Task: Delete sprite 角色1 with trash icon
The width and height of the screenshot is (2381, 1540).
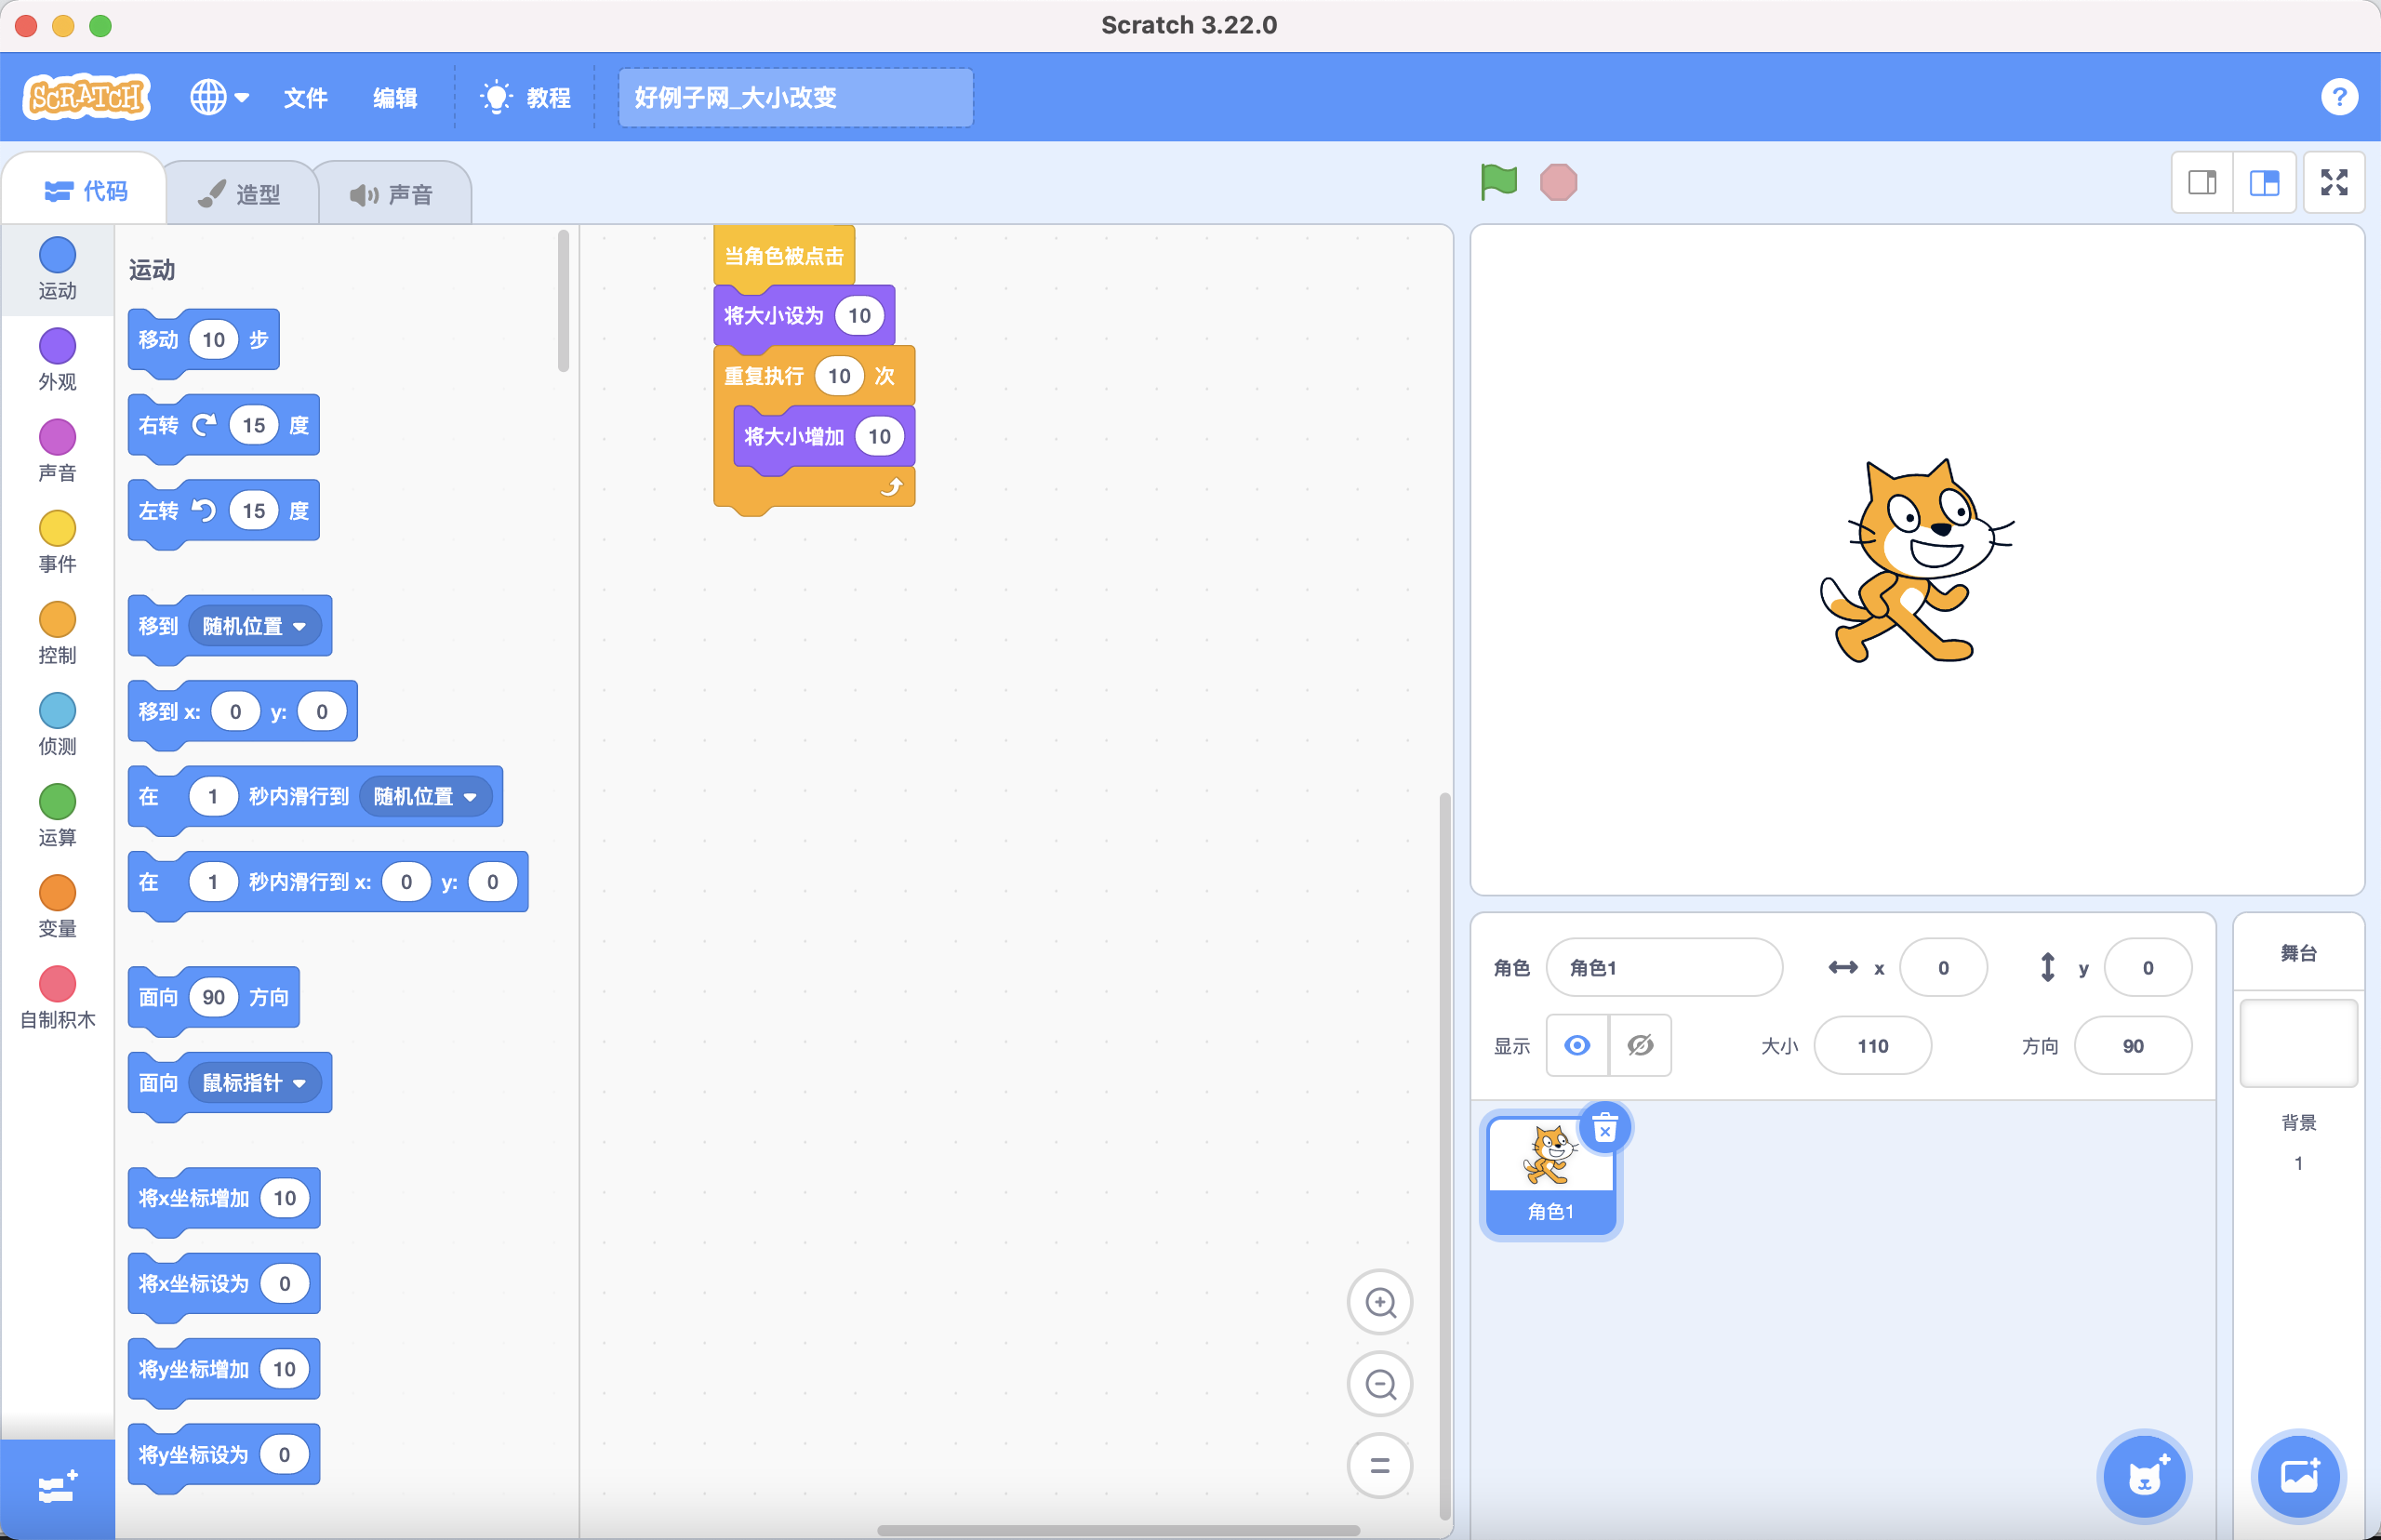Action: click(x=1605, y=1128)
